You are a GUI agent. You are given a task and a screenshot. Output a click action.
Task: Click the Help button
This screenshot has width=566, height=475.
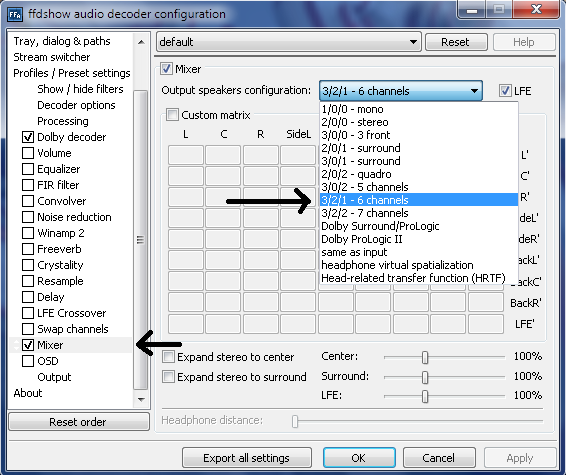tap(524, 42)
